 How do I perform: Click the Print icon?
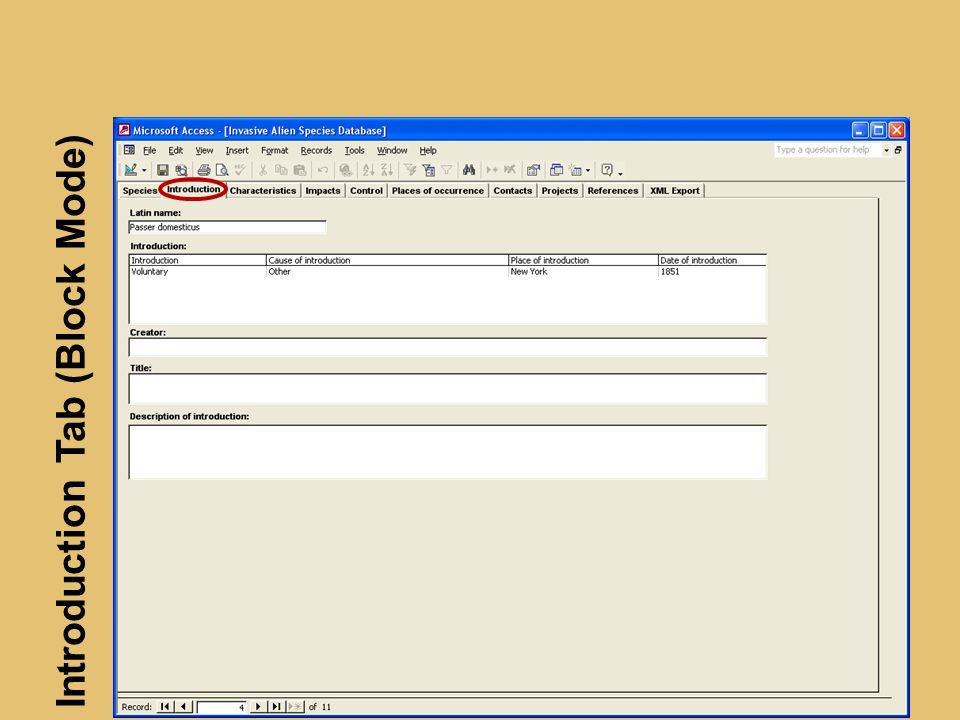204,170
